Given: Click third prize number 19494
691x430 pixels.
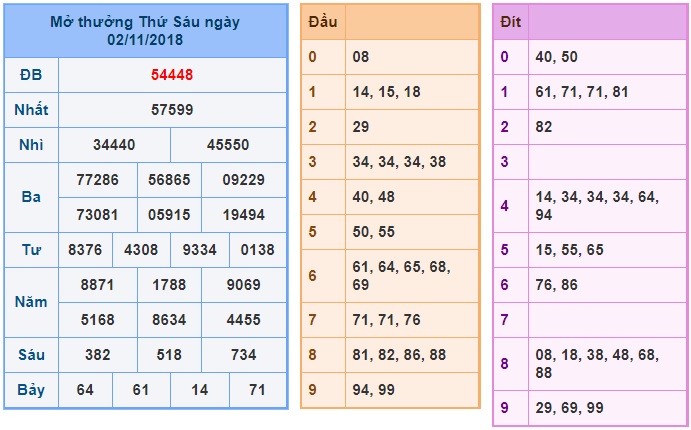Looking at the screenshot, I should [244, 215].
